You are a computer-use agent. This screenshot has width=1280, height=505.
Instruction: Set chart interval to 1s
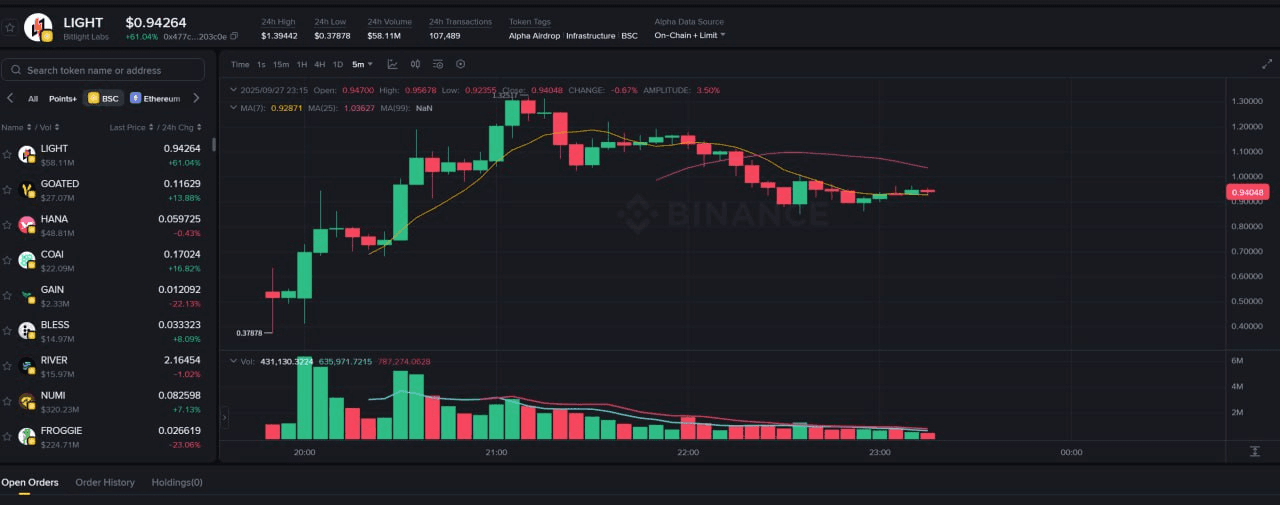click(x=261, y=64)
